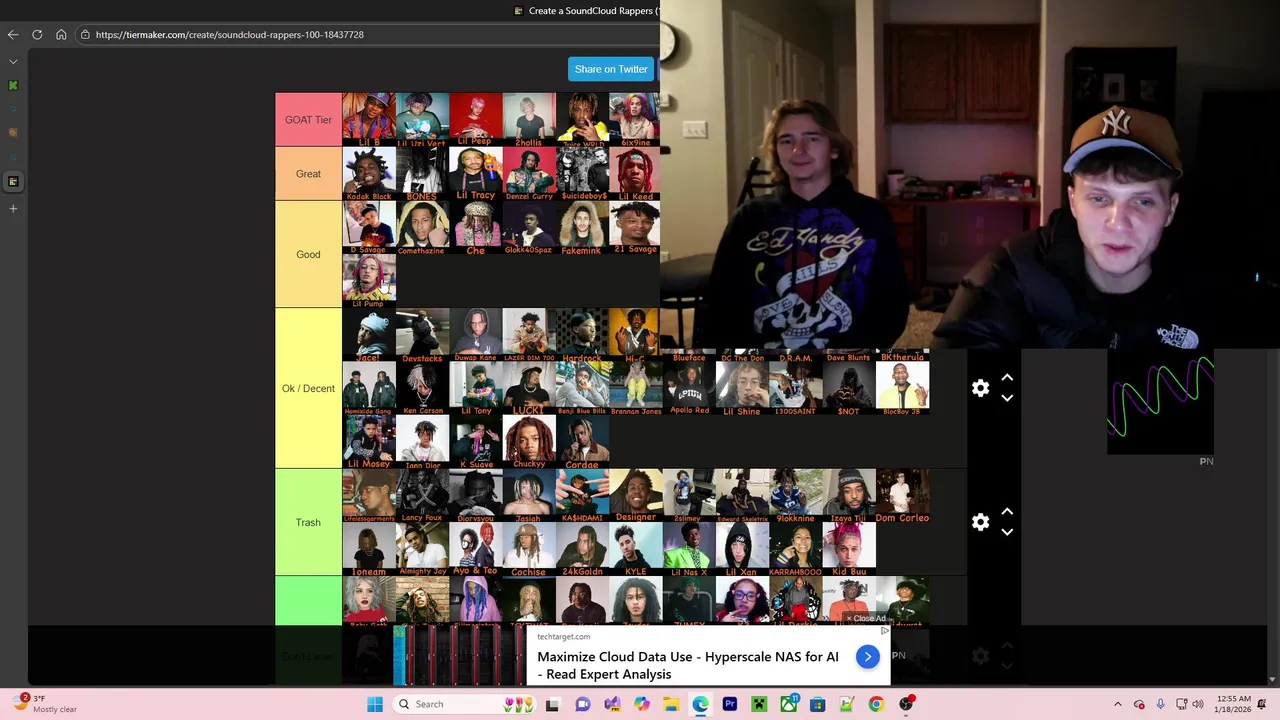This screenshot has width=1280, height=720.
Task: Select the Good tier label
Action: [308, 254]
